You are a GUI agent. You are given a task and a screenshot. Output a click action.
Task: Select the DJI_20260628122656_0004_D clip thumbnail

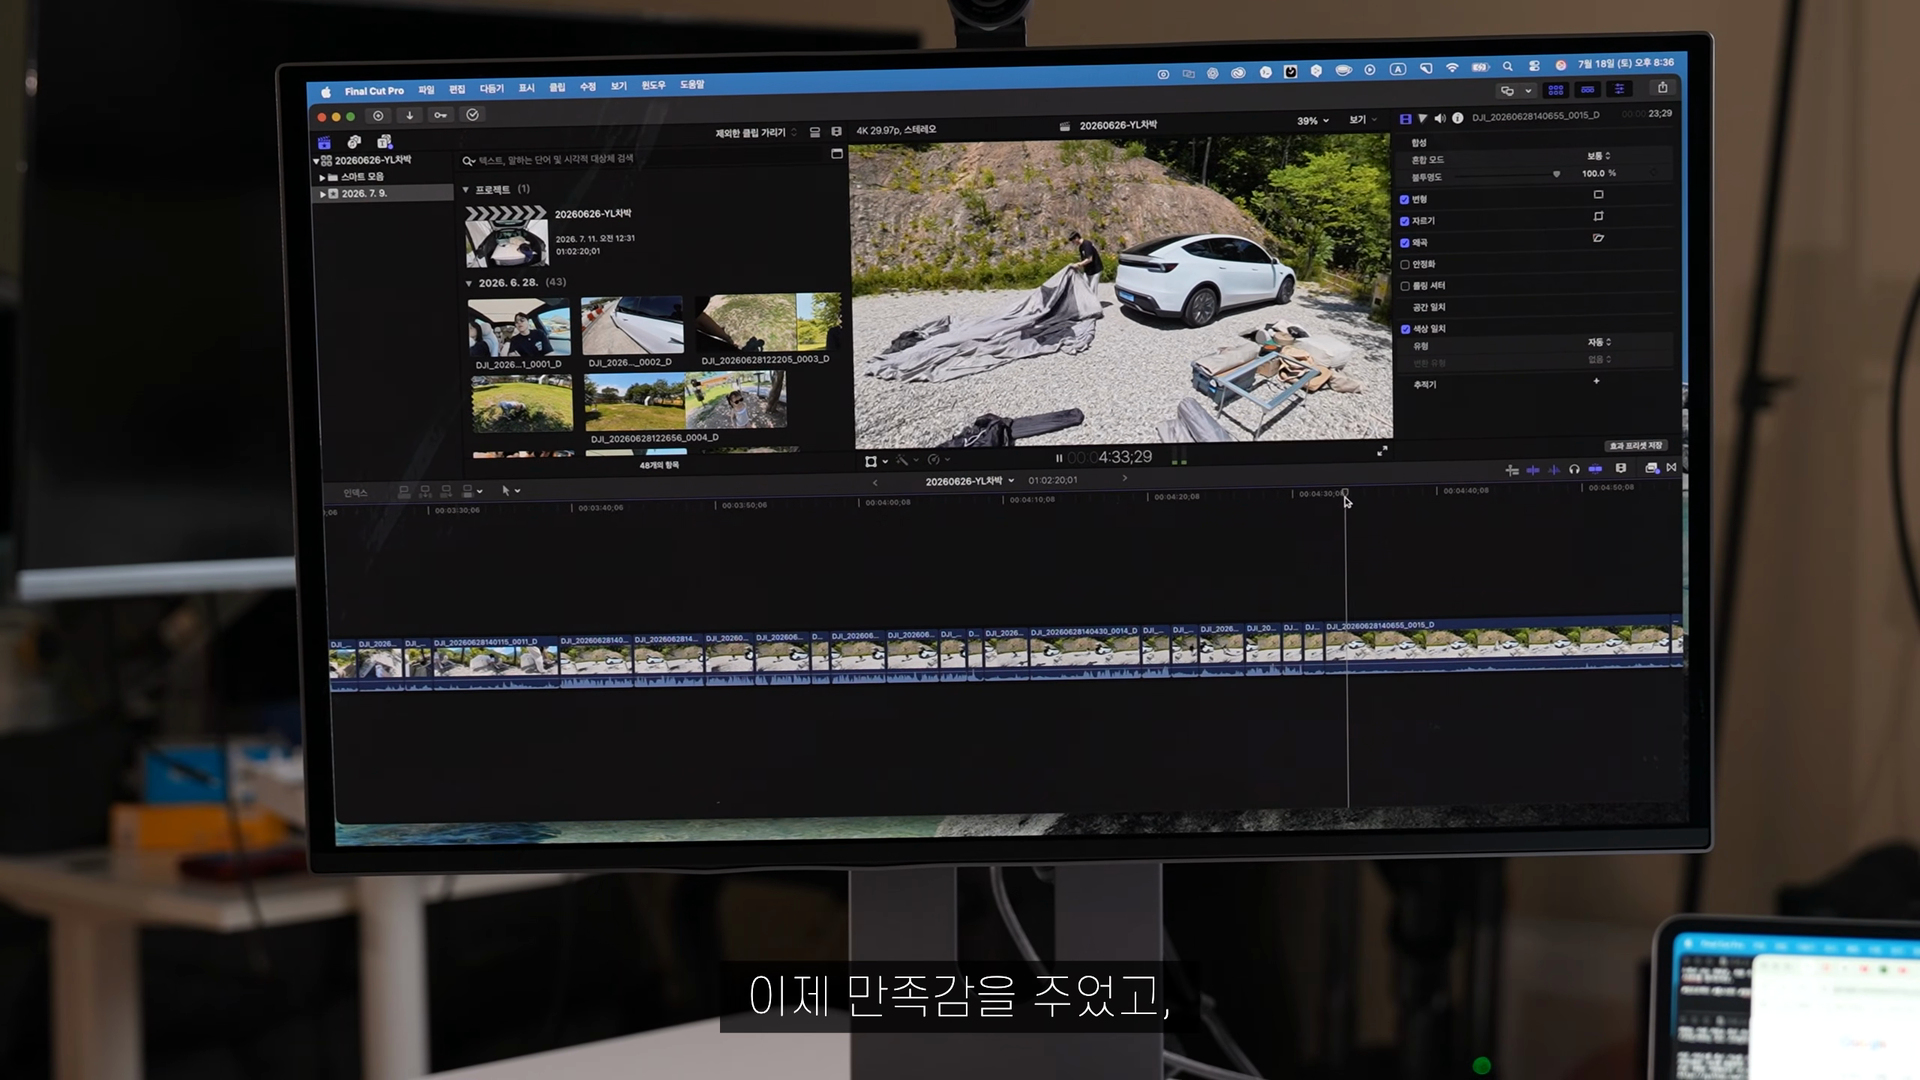(x=685, y=400)
